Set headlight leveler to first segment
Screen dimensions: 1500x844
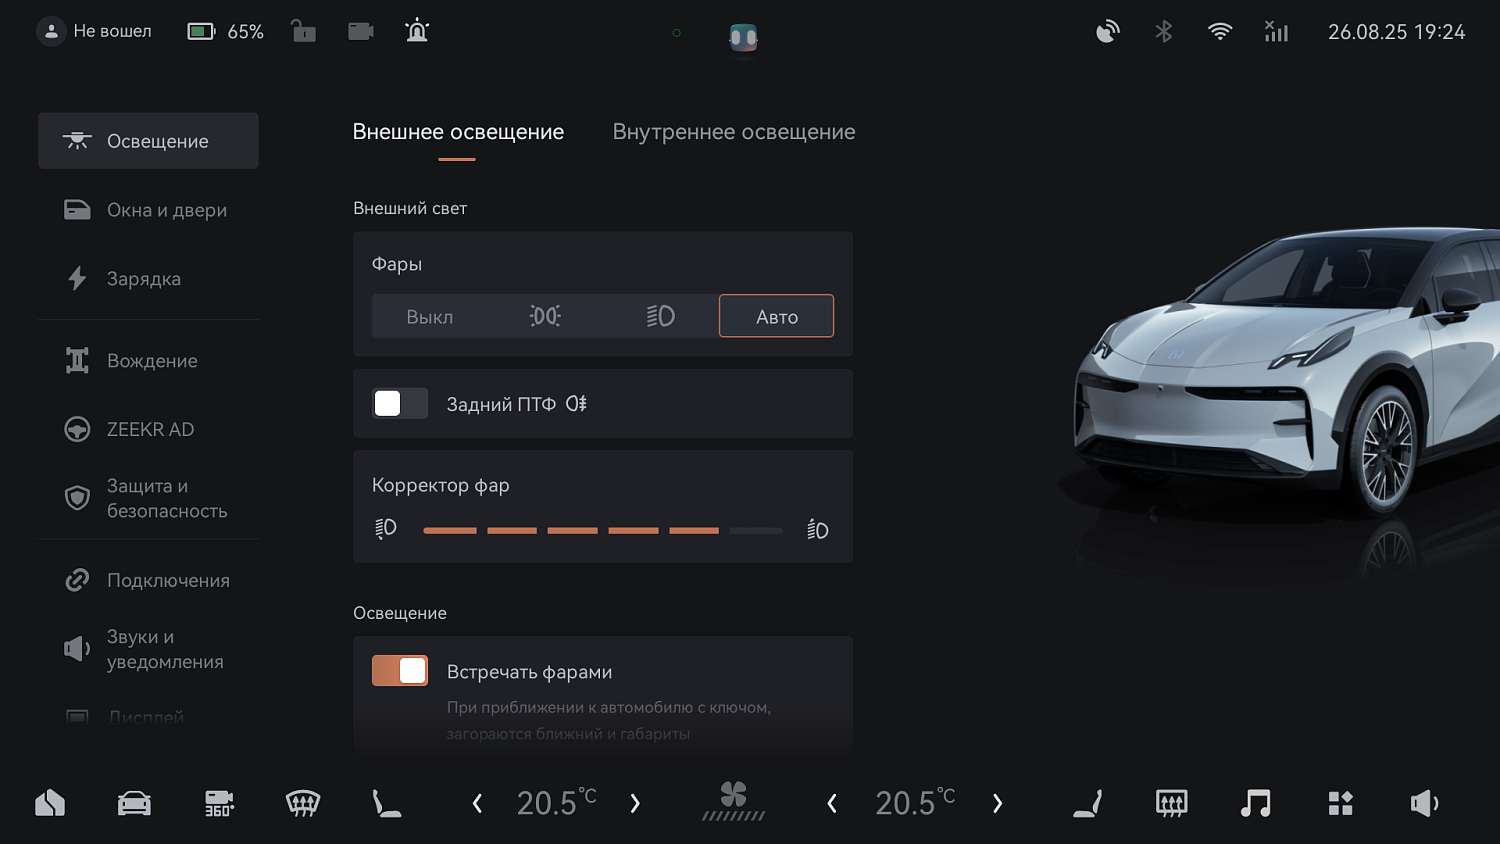click(x=450, y=530)
